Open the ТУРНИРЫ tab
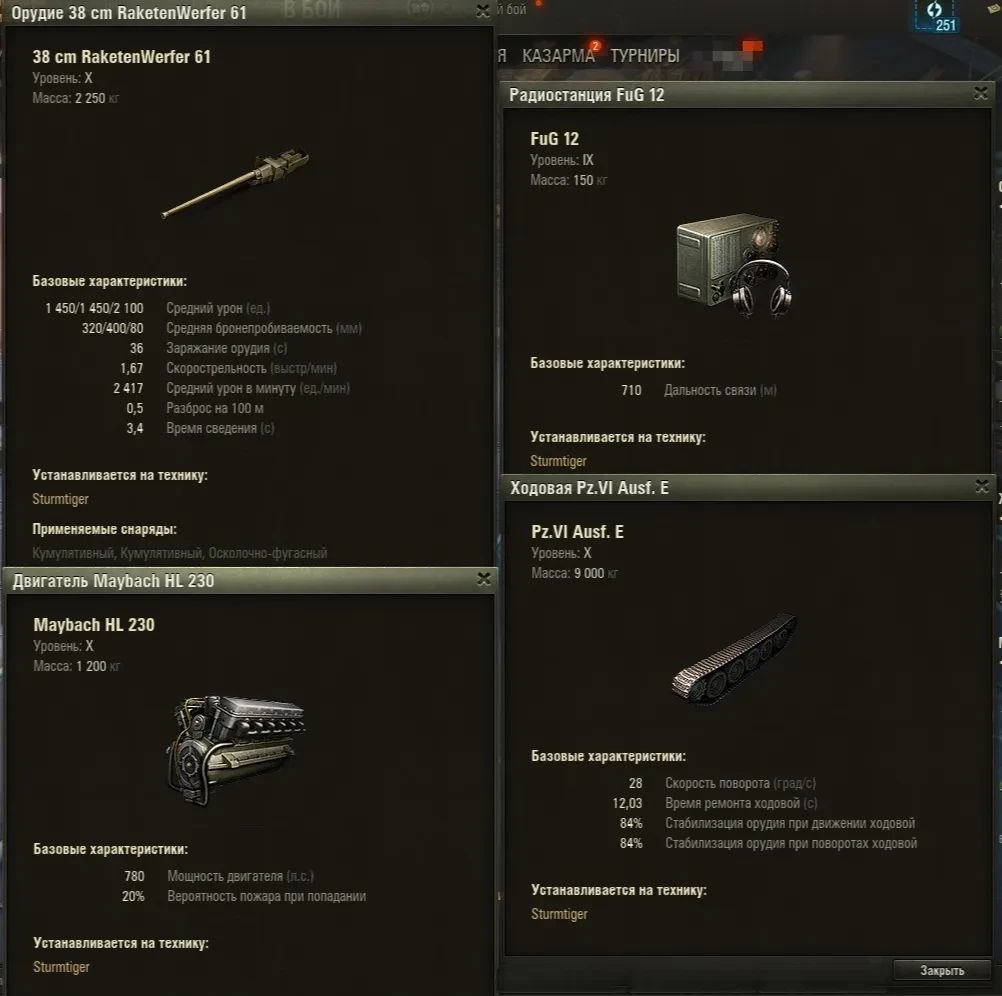 (x=645, y=56)
